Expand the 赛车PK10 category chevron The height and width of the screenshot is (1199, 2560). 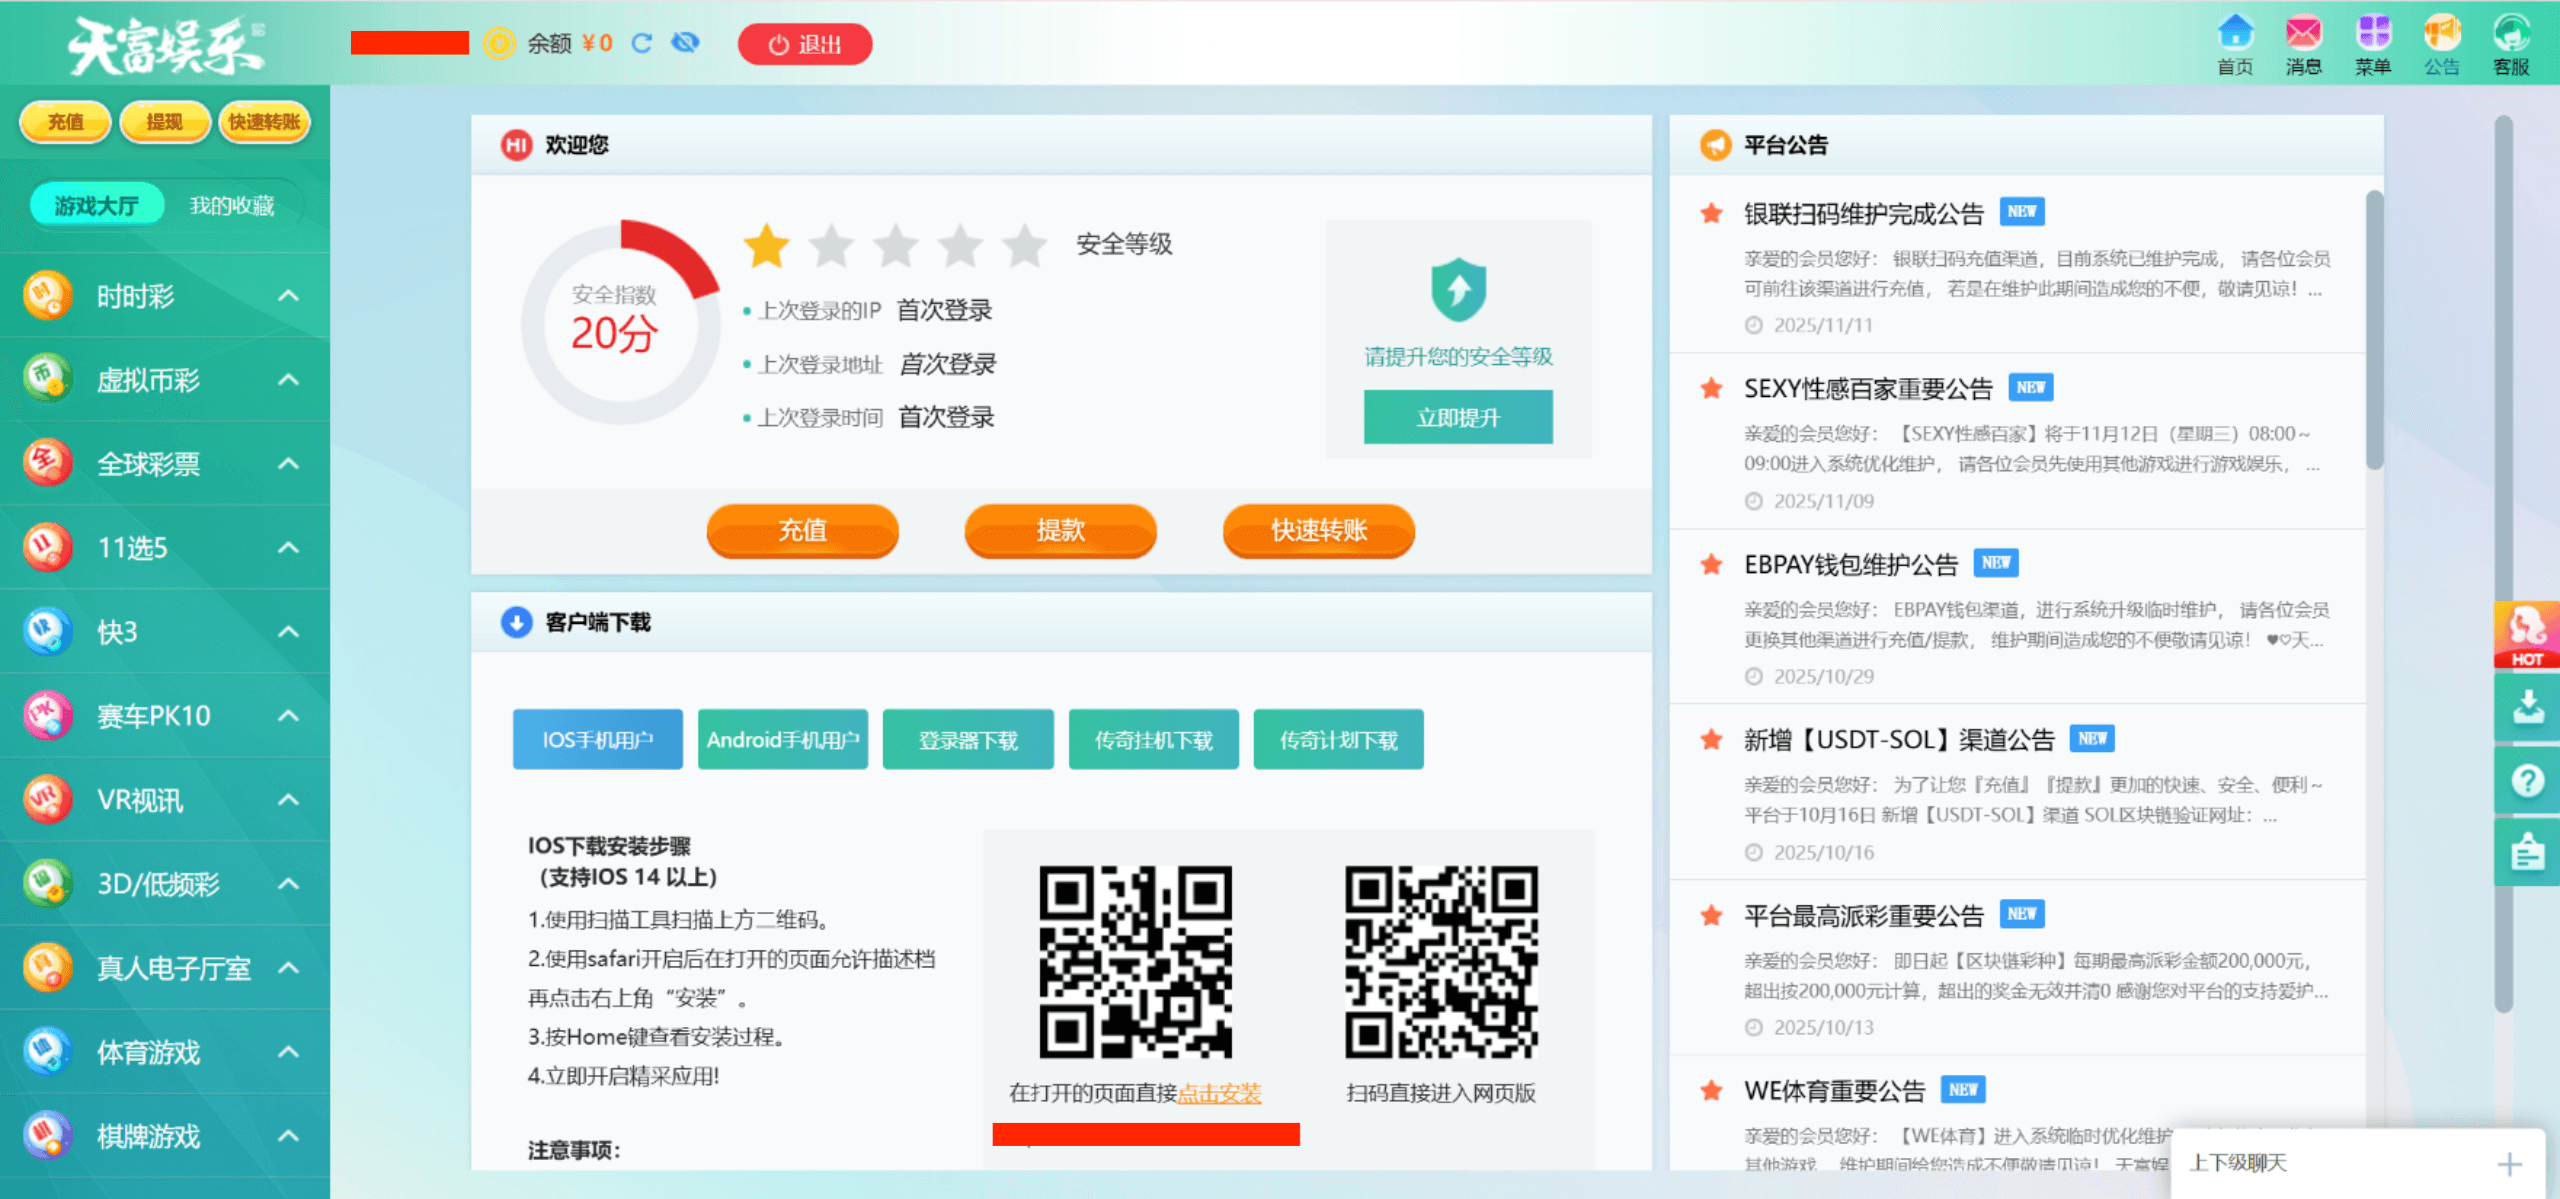click(x=288, y=716)
